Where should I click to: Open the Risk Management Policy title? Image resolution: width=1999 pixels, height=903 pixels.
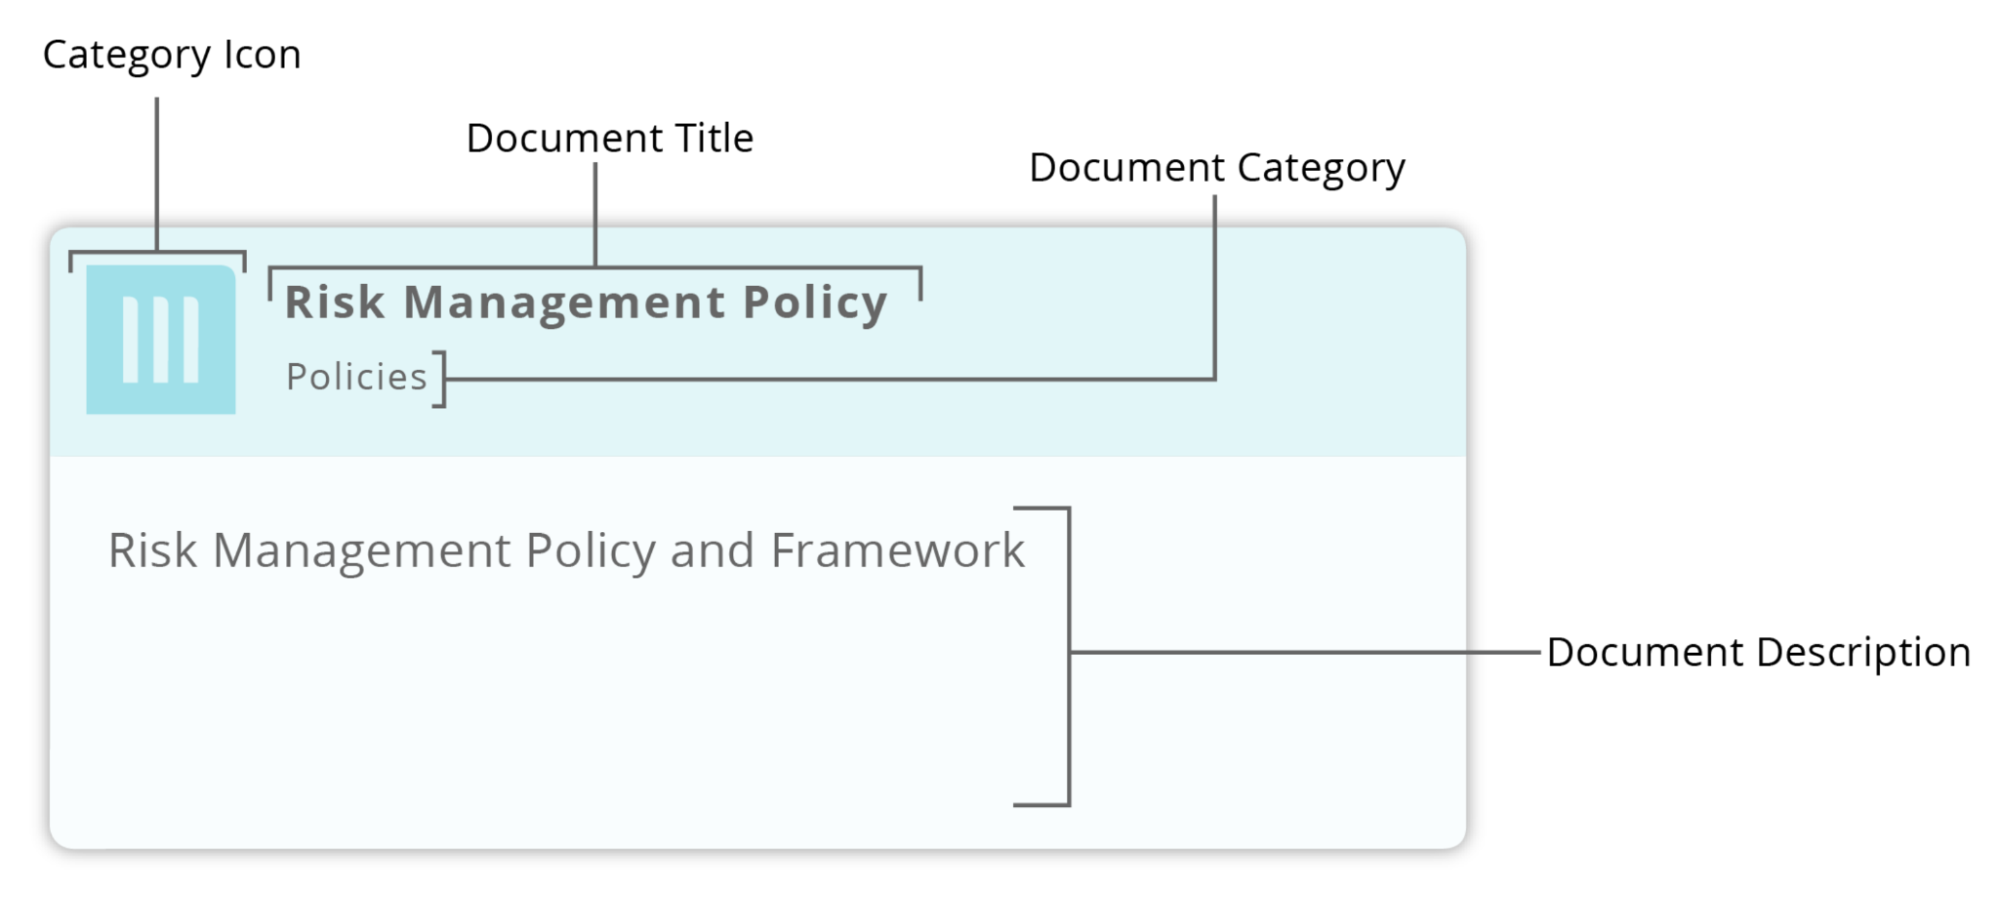coord(586,302)
